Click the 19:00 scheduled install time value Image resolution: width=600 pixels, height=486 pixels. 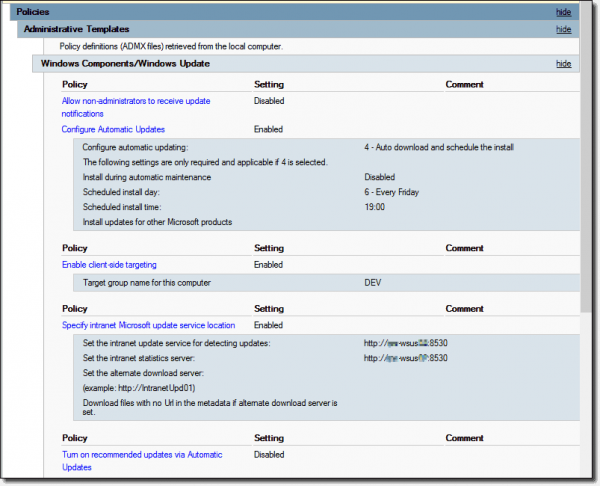tap(375, 207)
